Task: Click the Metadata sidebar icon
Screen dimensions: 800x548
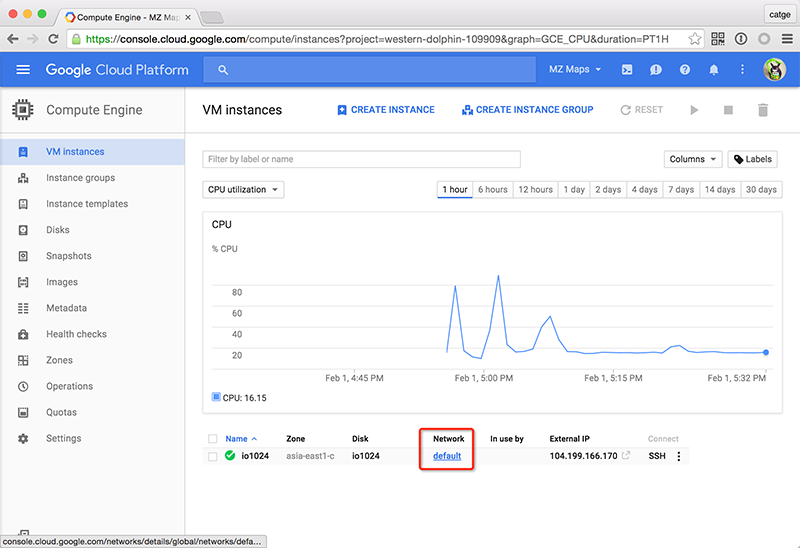Action: (23, 308)
